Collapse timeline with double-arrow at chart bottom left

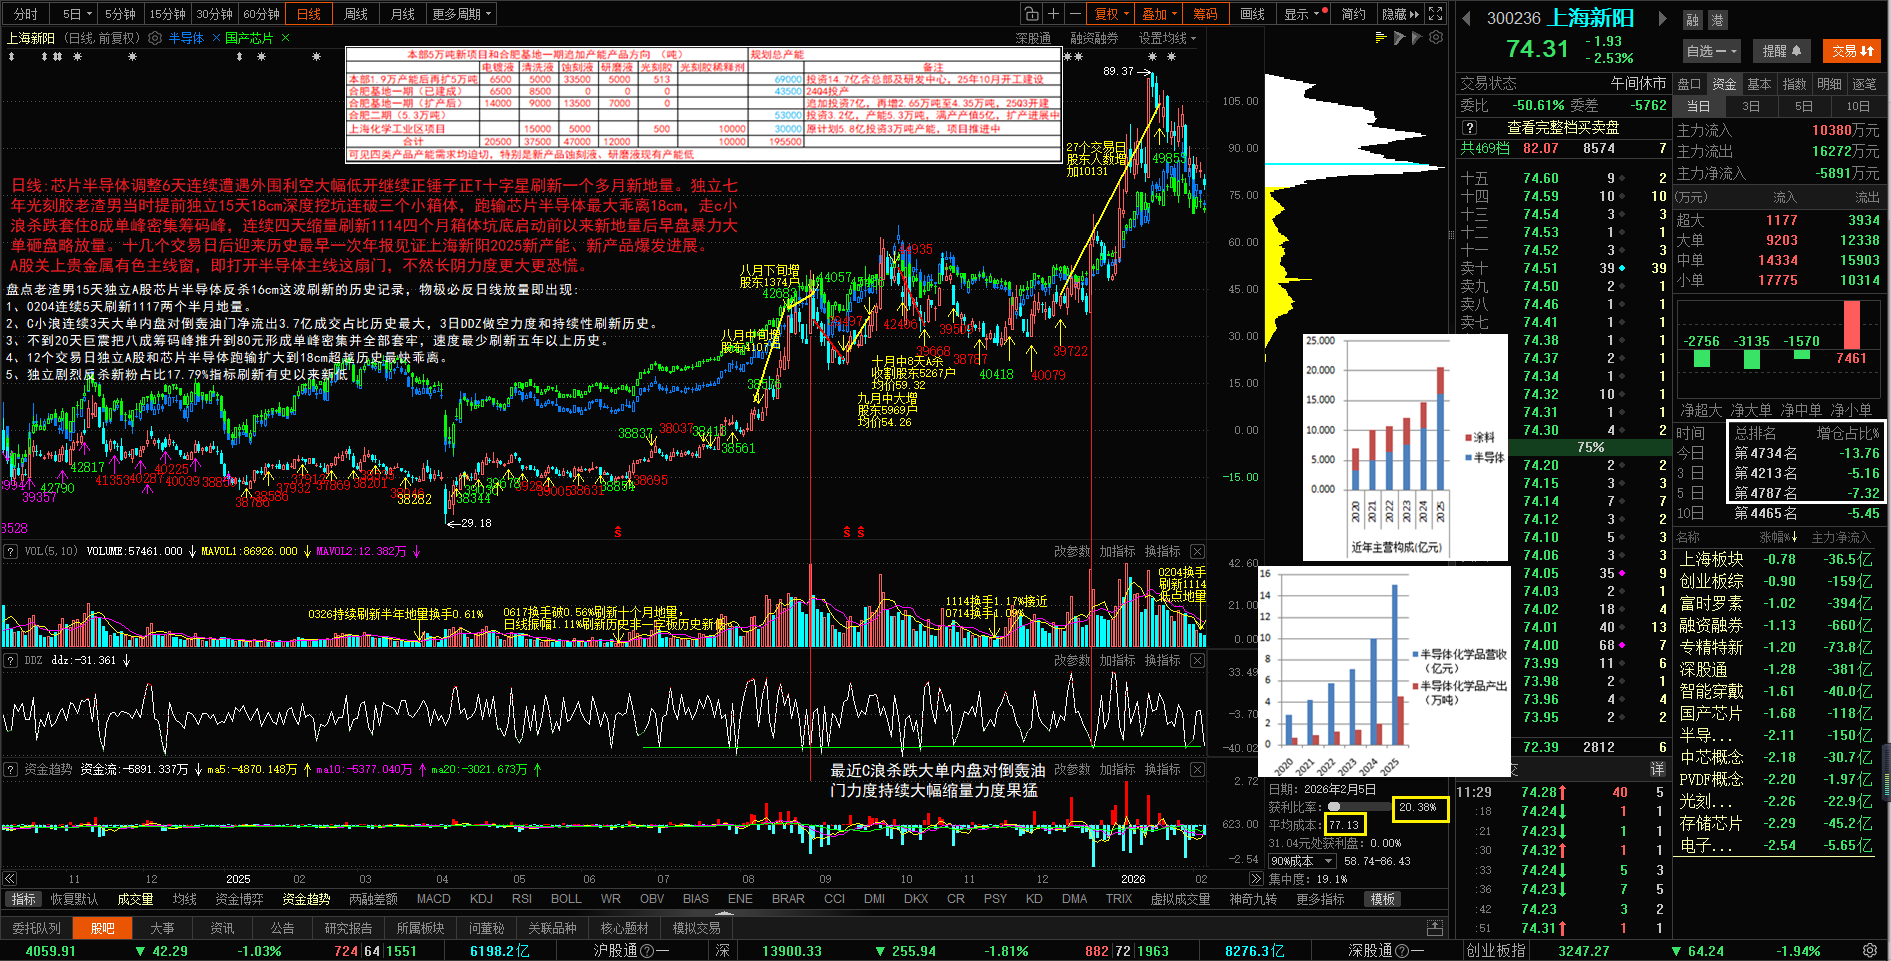click(x=10, y=878)
